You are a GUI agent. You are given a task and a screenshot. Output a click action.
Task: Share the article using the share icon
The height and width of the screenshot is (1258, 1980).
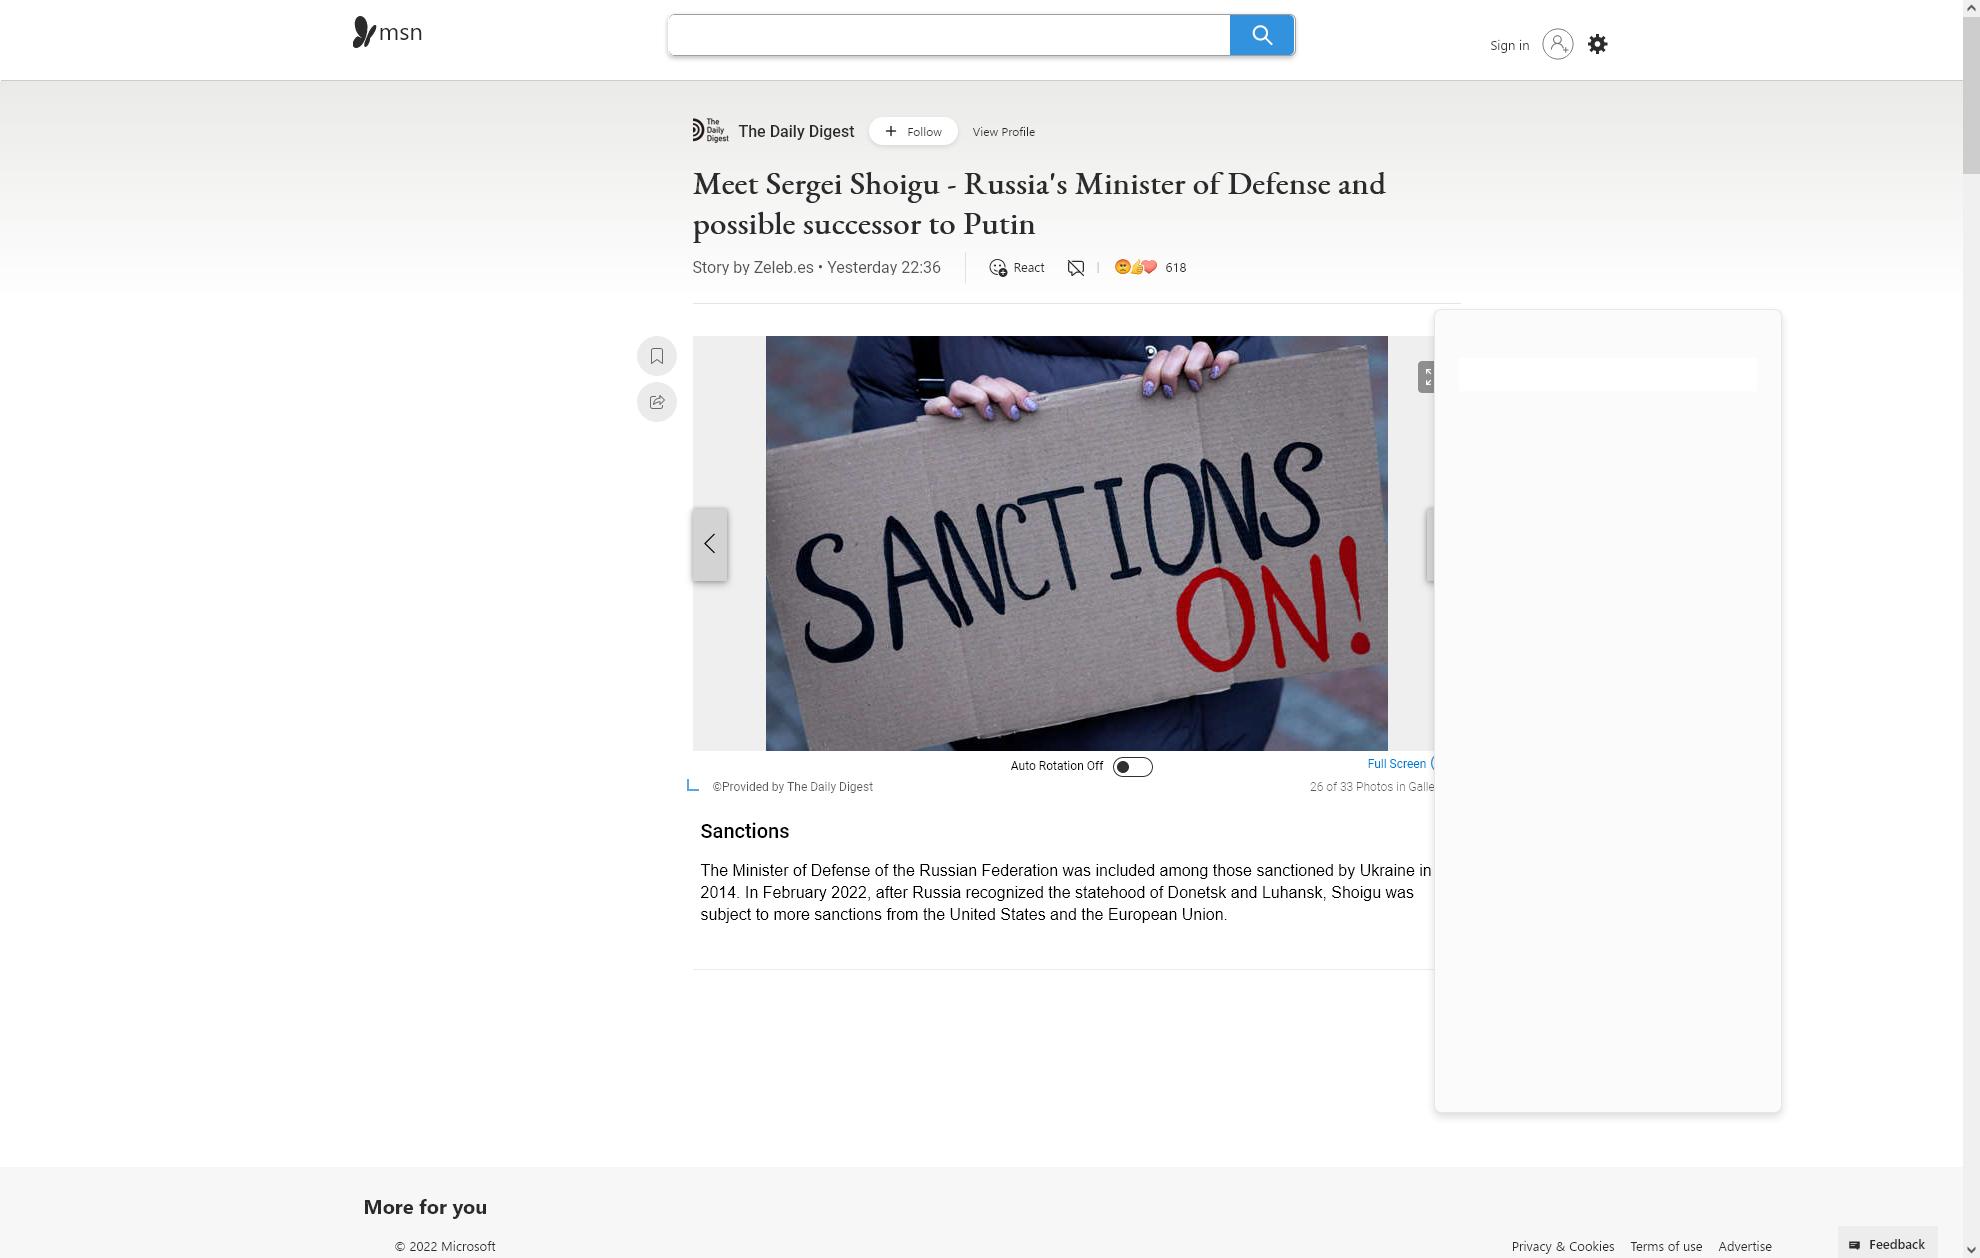[x=656, y=402]
